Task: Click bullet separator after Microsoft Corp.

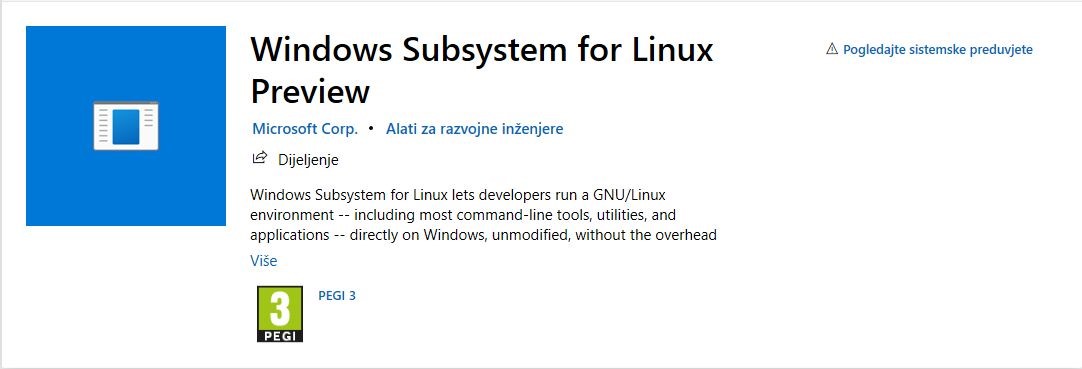Action: click(371, 128)
